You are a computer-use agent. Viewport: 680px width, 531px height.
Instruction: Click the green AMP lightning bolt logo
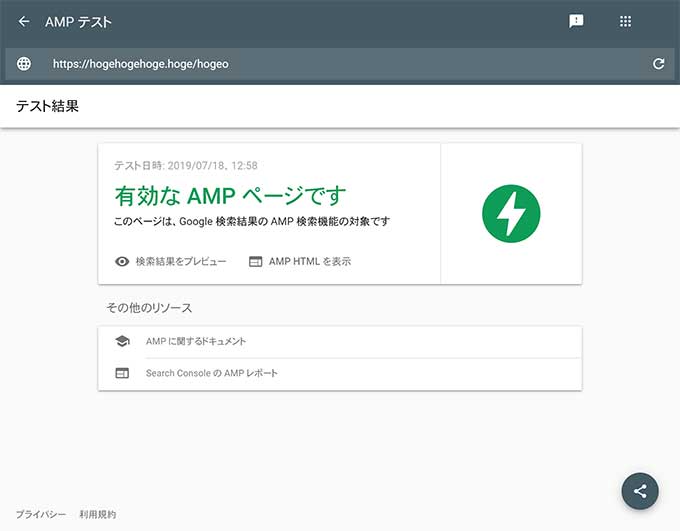coord(511,213)
